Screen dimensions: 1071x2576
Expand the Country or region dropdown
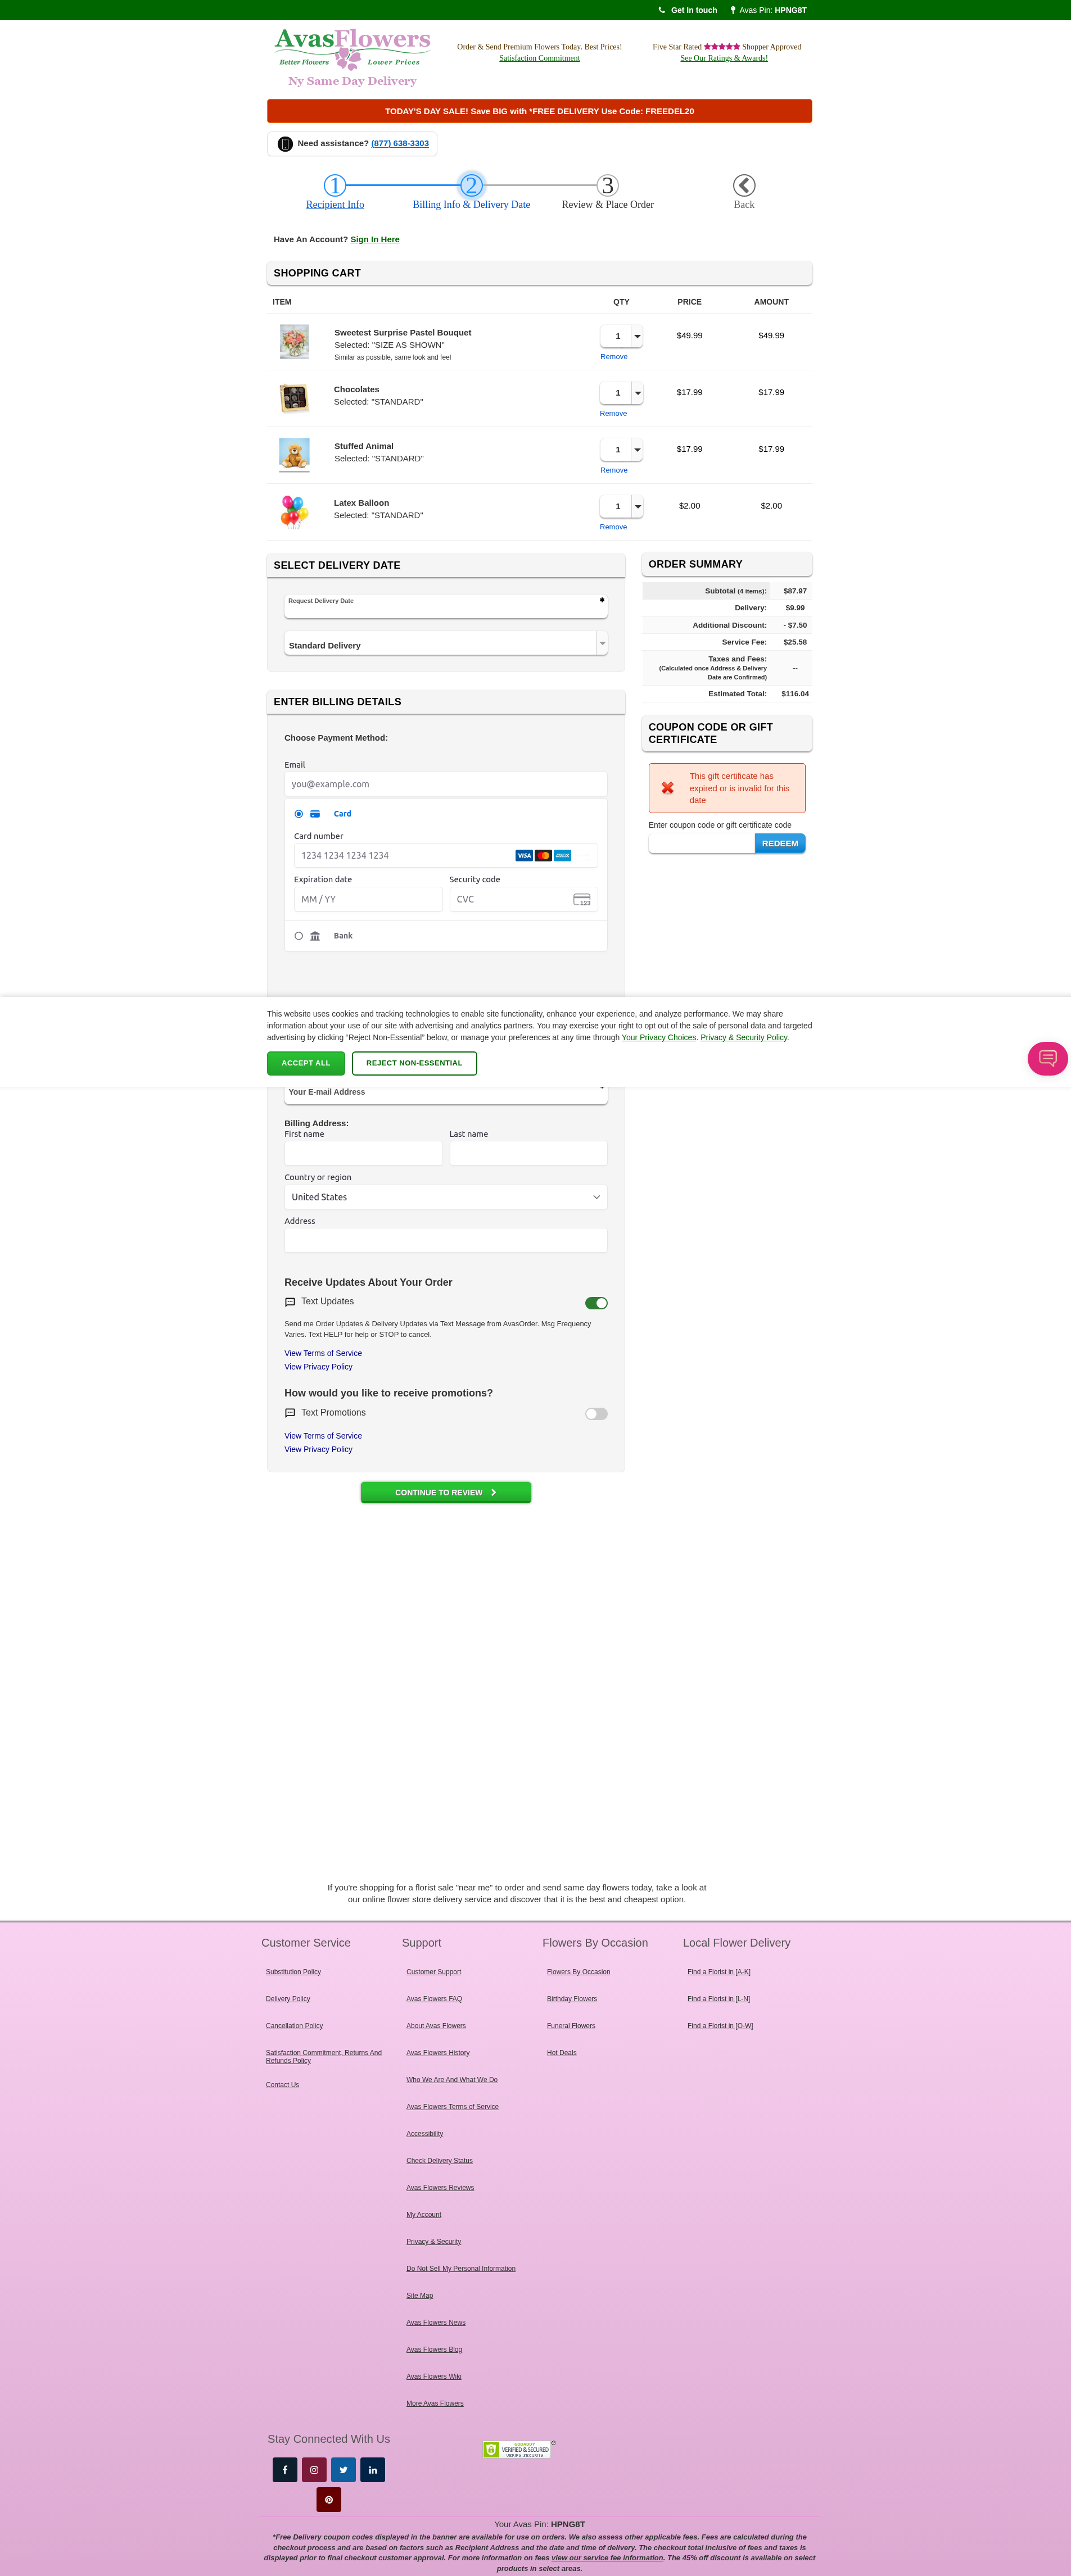(446, 1197)
